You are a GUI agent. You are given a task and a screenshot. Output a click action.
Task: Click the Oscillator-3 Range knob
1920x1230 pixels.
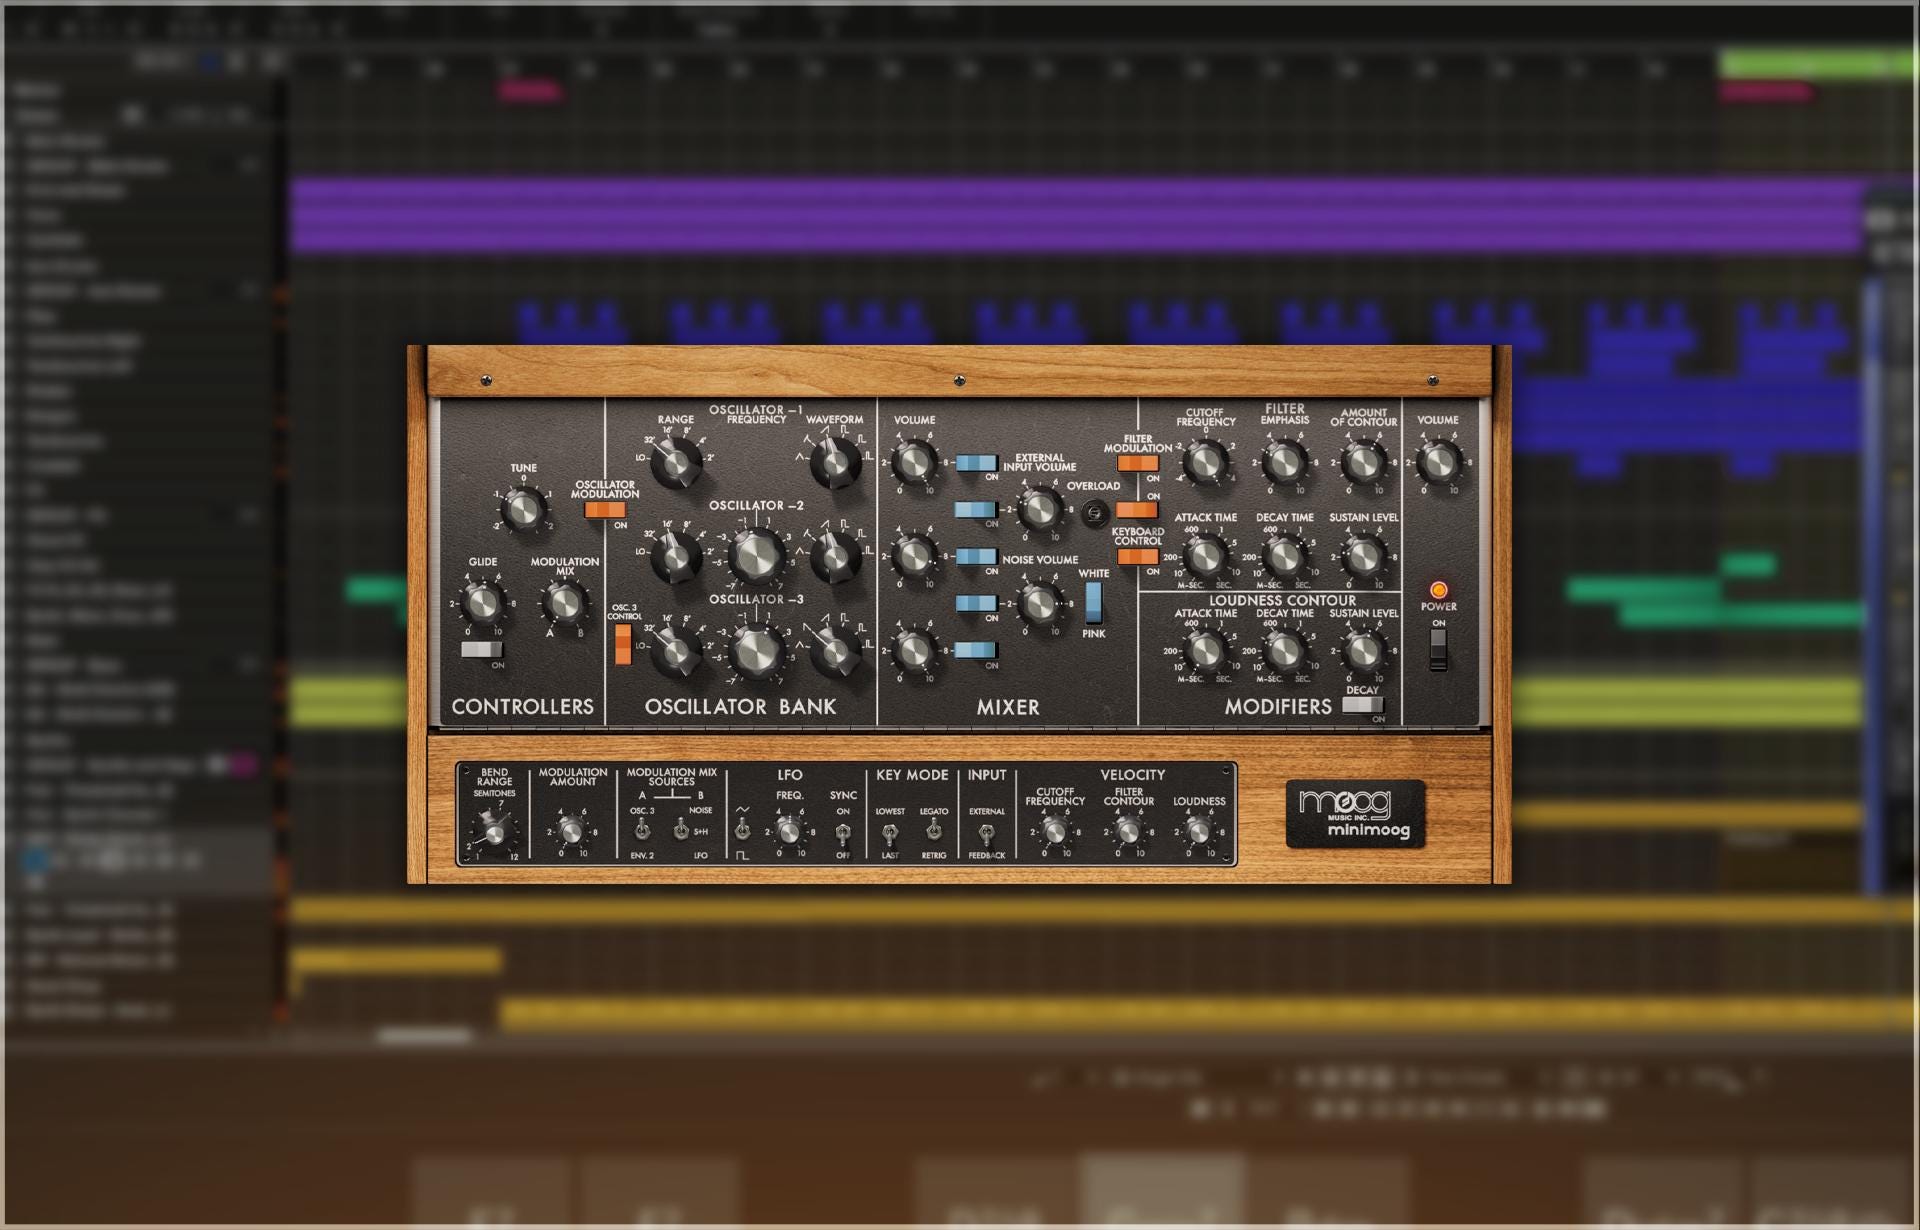click(676, 650)
